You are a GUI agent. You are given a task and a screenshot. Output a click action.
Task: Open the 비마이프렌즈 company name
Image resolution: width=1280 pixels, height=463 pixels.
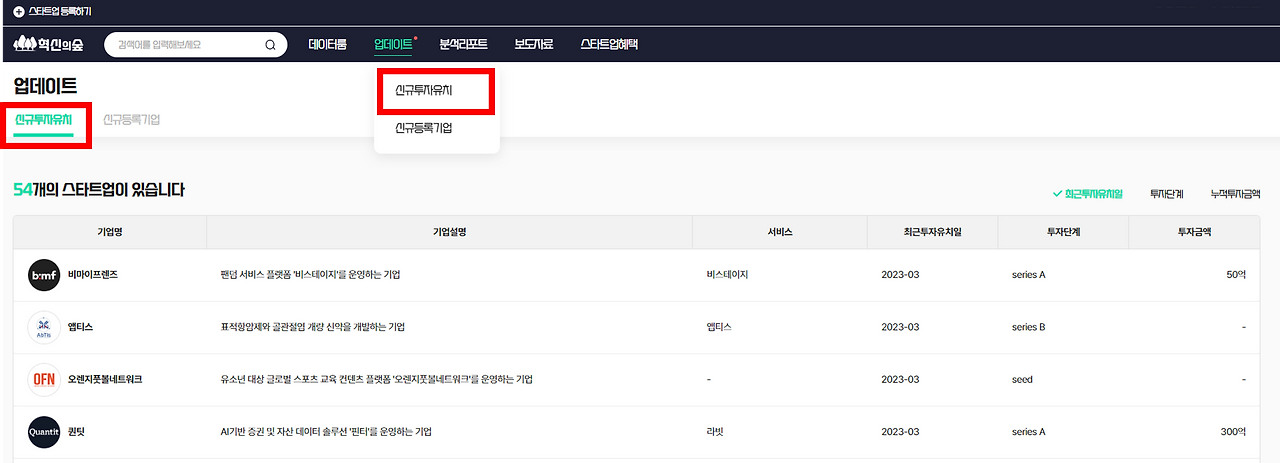click(x=94, y=274)
